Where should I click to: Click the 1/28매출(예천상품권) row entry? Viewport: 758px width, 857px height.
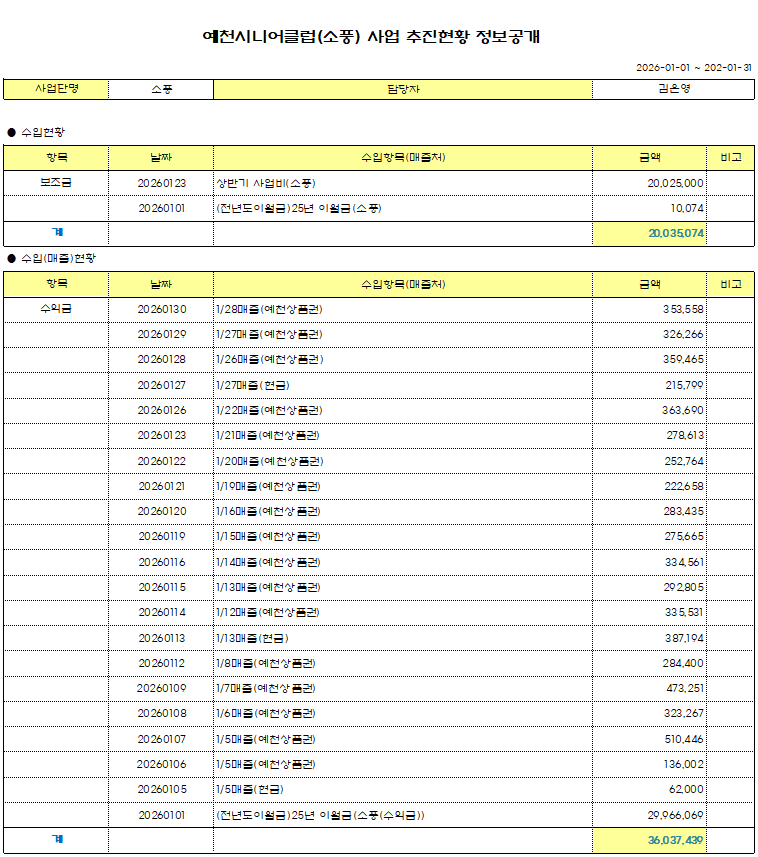[269, 309]
